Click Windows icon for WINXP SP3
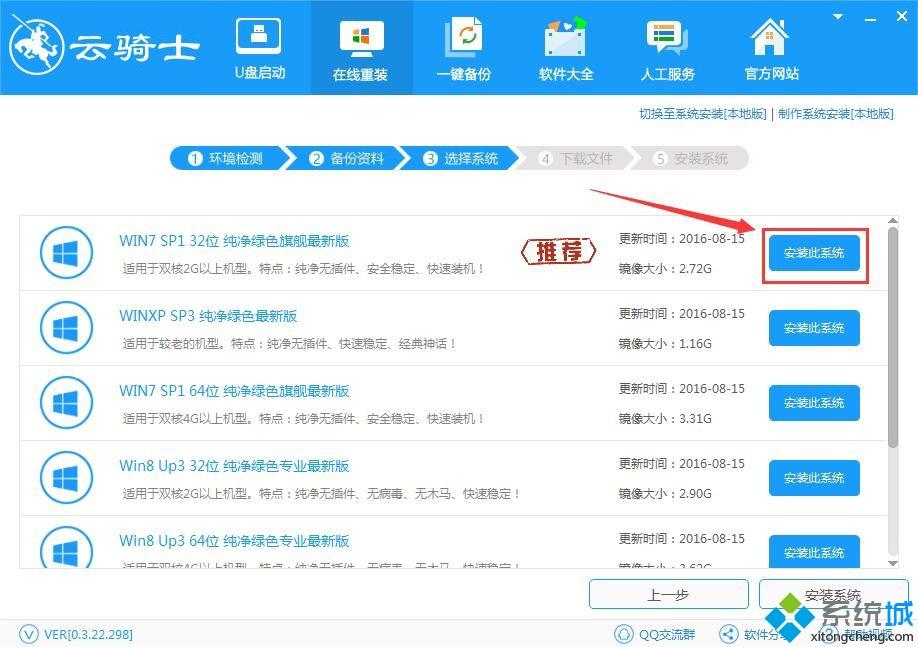Viewport: 918px width, 647px height. coord(65,328)
